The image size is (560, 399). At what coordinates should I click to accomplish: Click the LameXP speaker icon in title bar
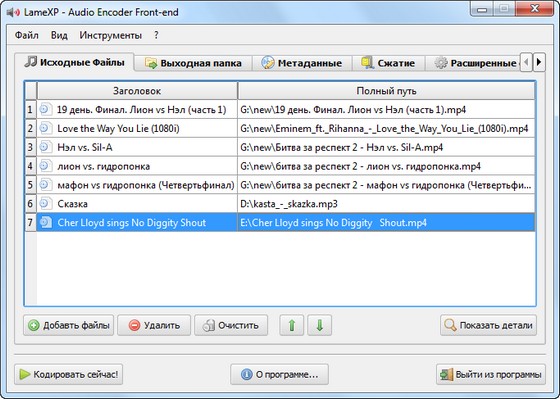click(x=13, y=13)
